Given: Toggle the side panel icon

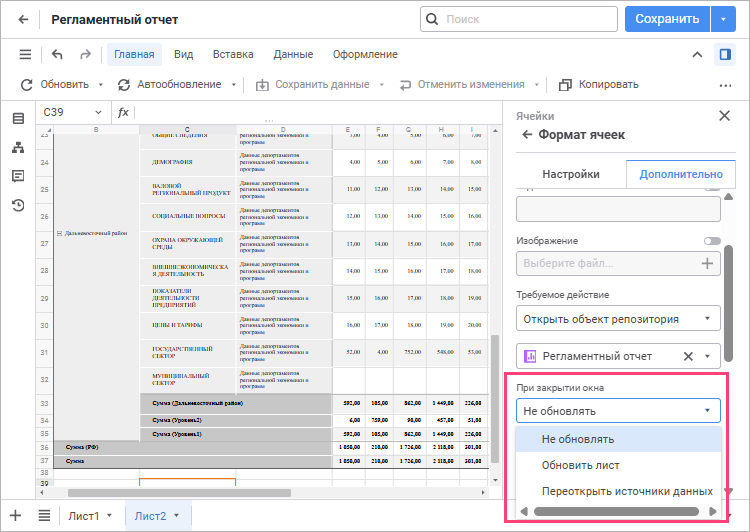Looking at the screenshot, I should [x=725, y=55].
